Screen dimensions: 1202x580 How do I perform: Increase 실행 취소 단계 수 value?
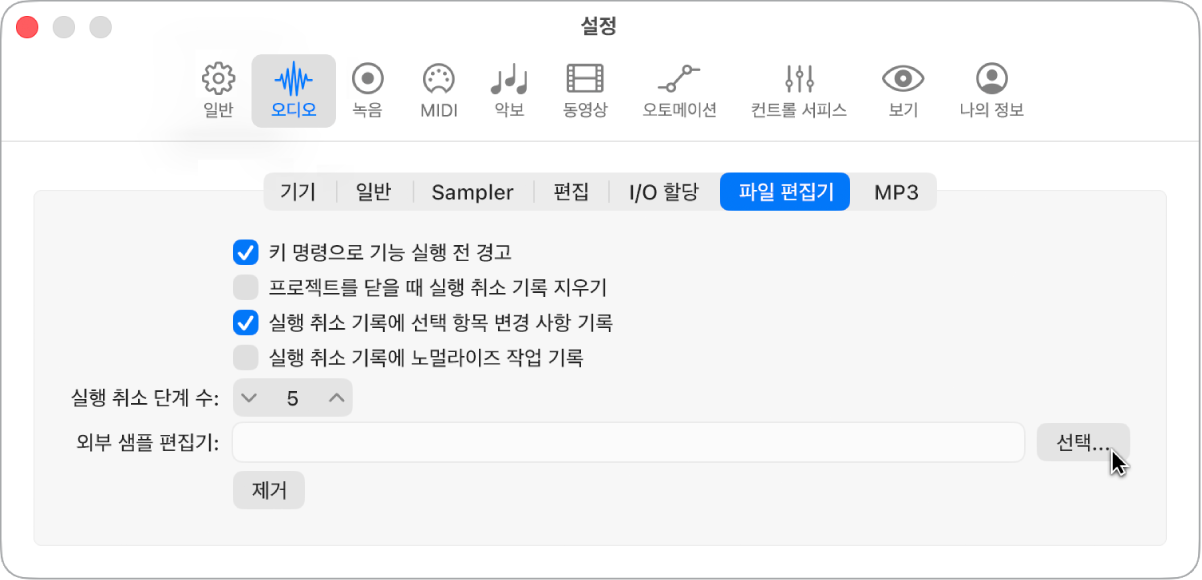pos(334,397)
